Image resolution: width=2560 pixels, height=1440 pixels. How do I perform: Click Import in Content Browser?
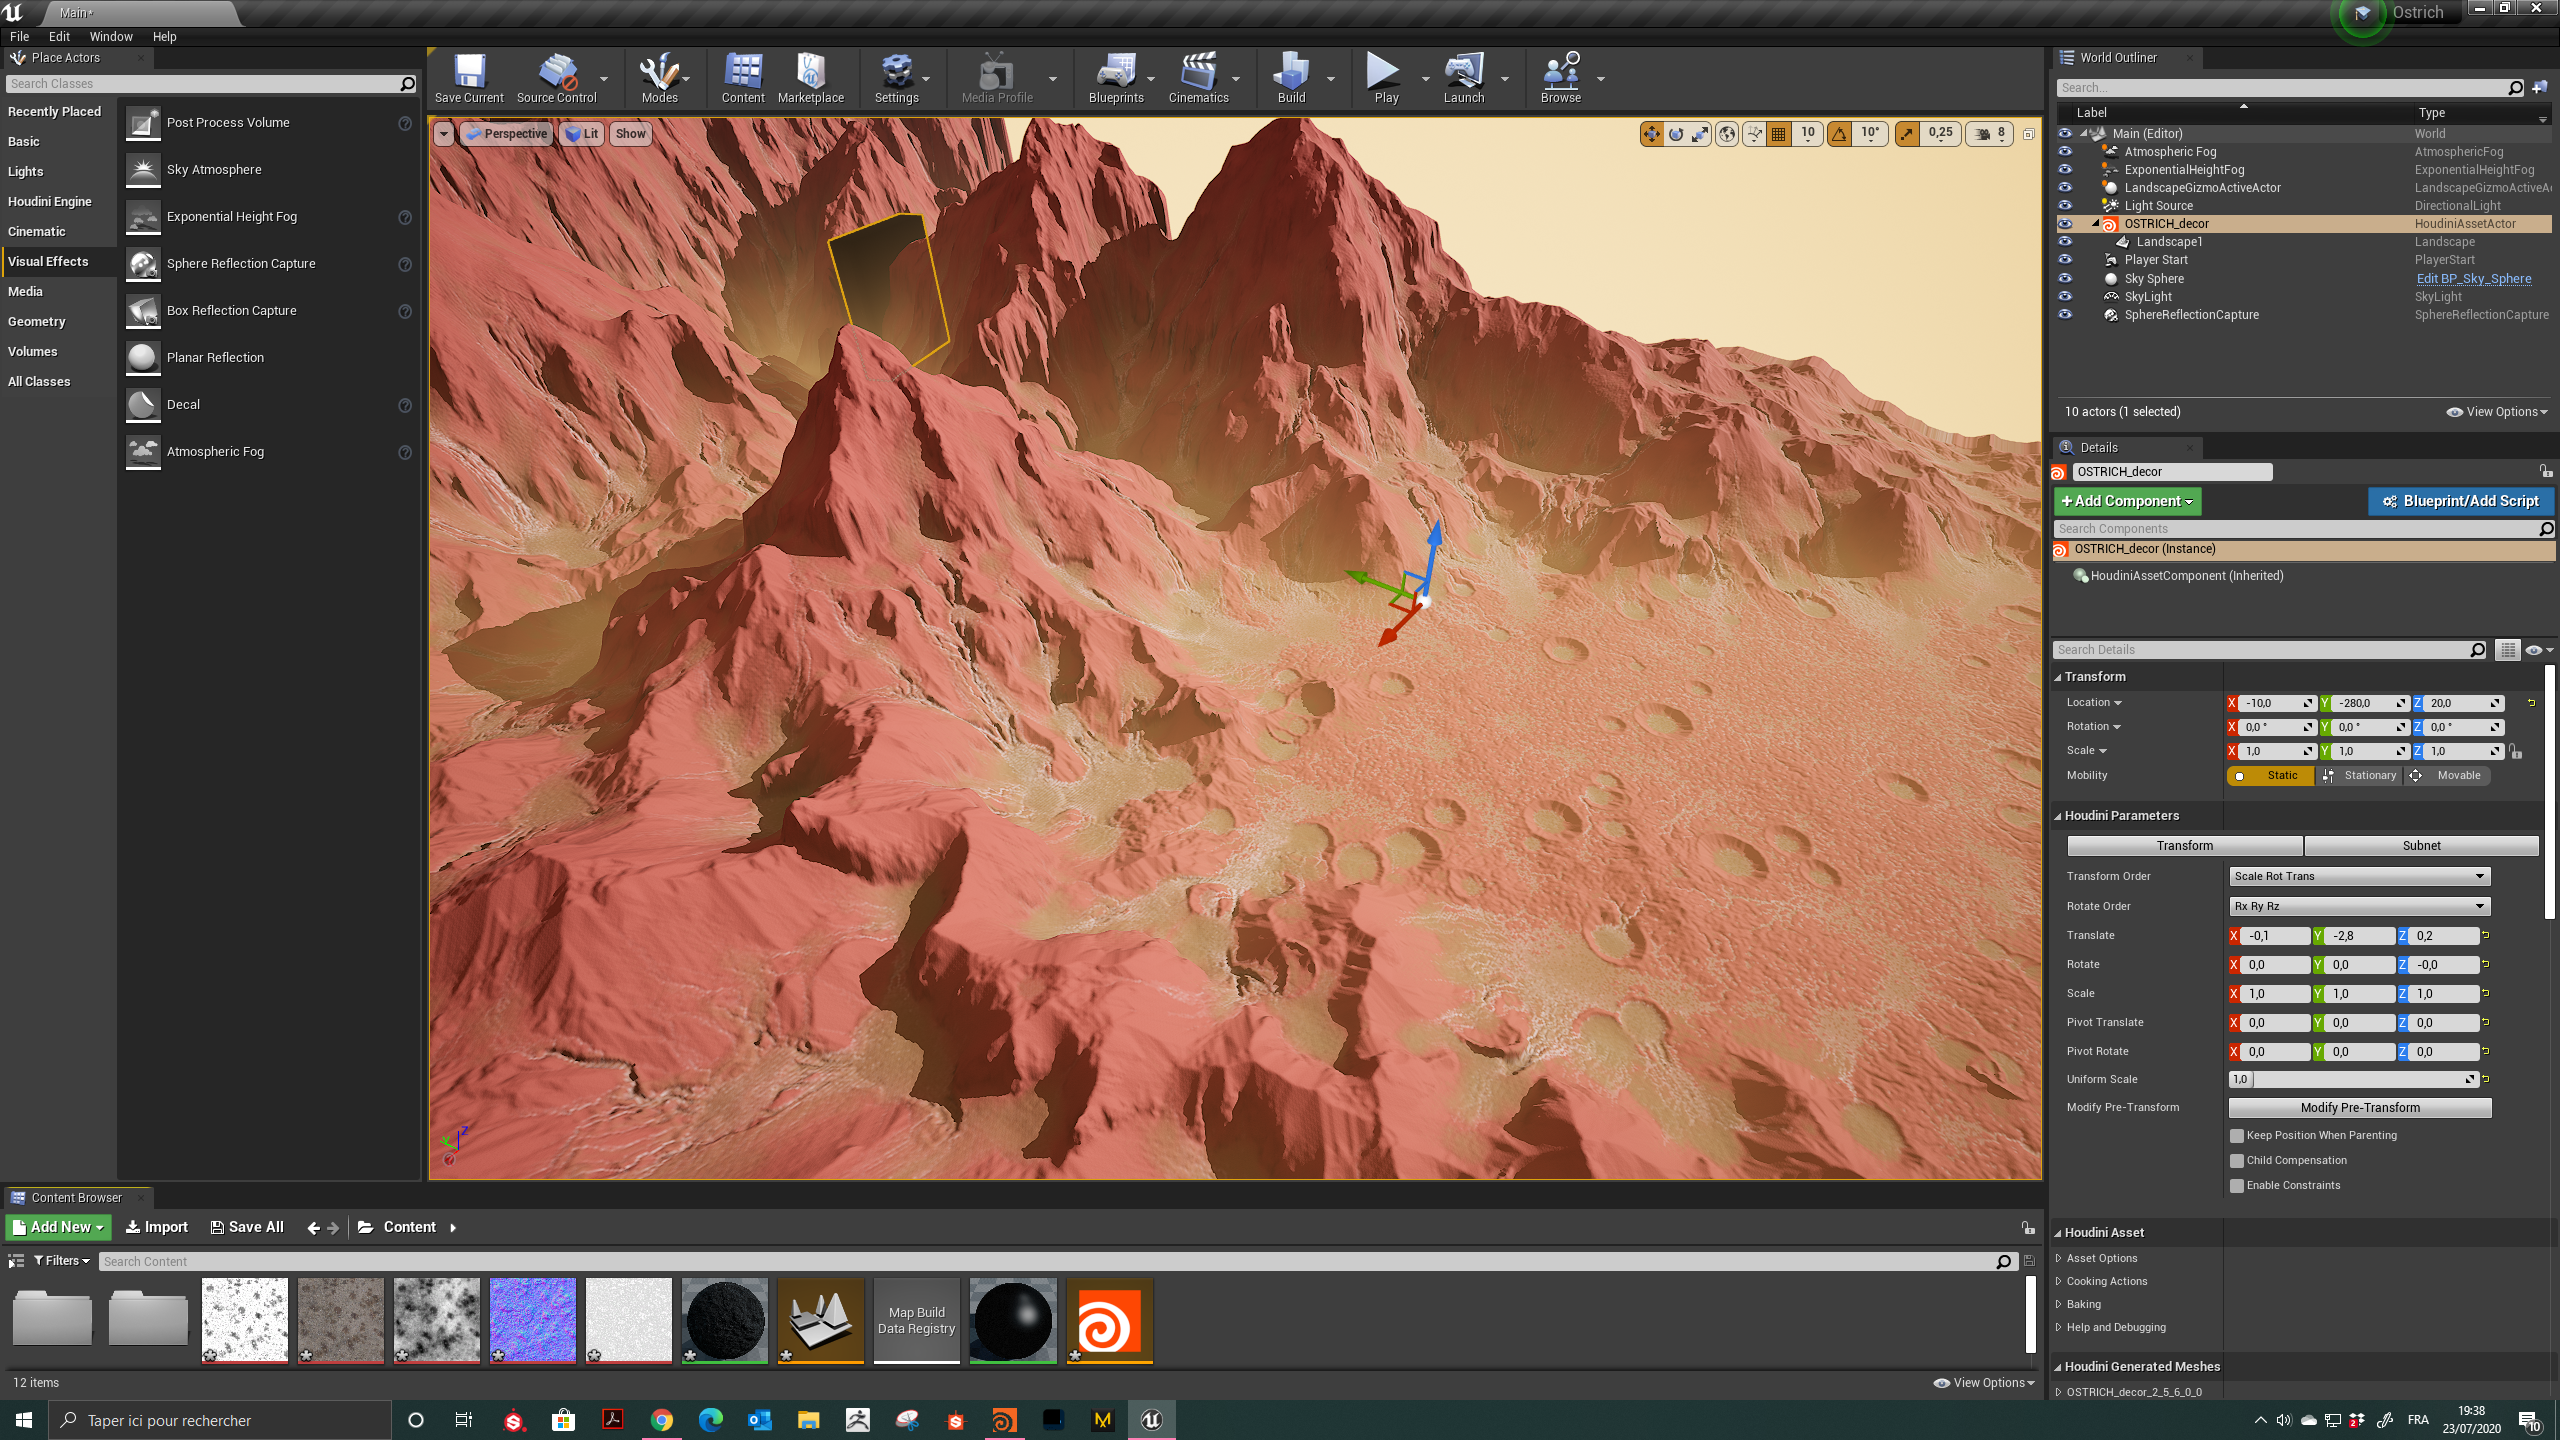coord(157,1228)
